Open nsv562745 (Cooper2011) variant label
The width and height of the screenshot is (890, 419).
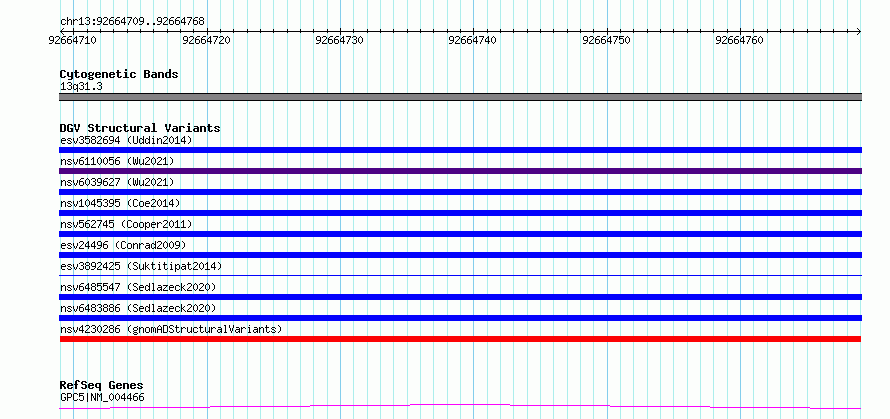tap(126, 224)
